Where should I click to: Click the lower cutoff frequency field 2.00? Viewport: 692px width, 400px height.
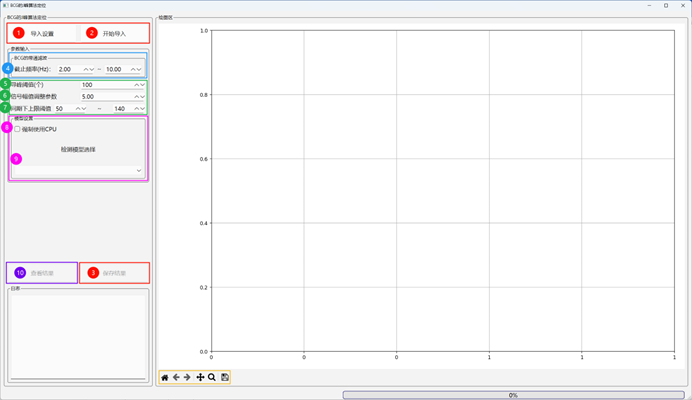pos(68,69)
